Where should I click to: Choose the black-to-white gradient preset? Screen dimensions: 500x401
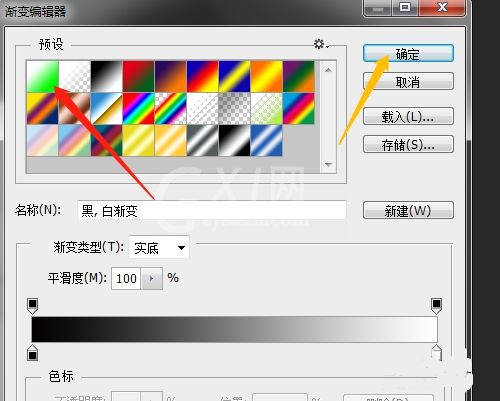click(x=107, y=76)
